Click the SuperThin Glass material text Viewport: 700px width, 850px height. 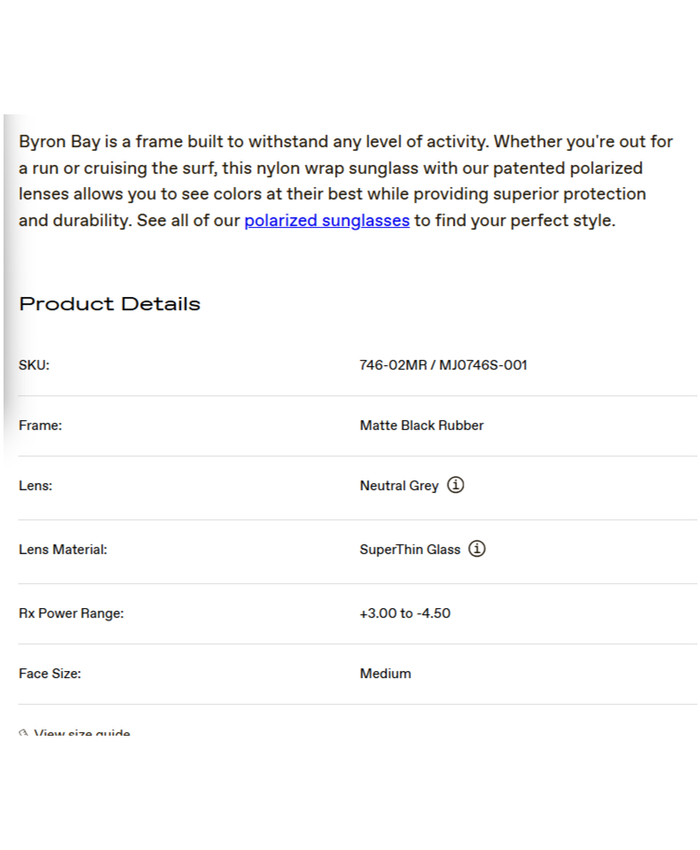click(x=410, y=549)
